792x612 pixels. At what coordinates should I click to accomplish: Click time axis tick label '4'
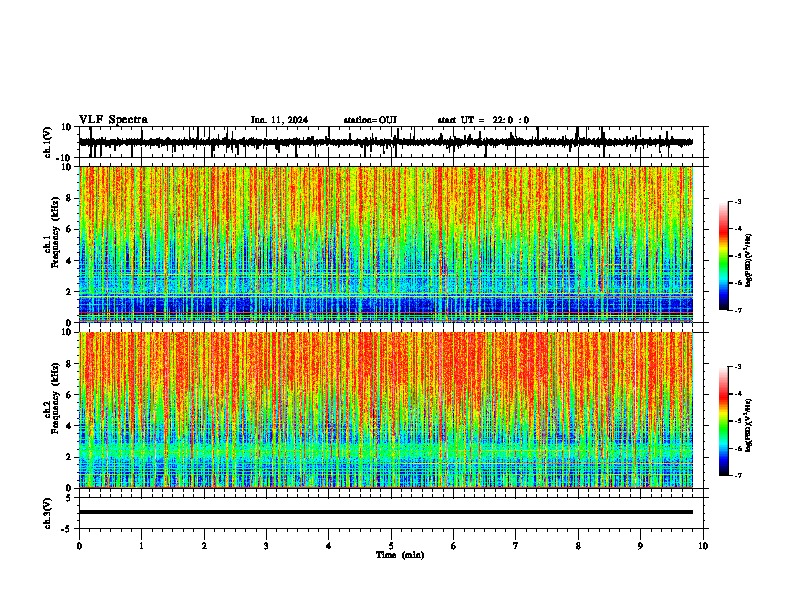pos(329,546)
